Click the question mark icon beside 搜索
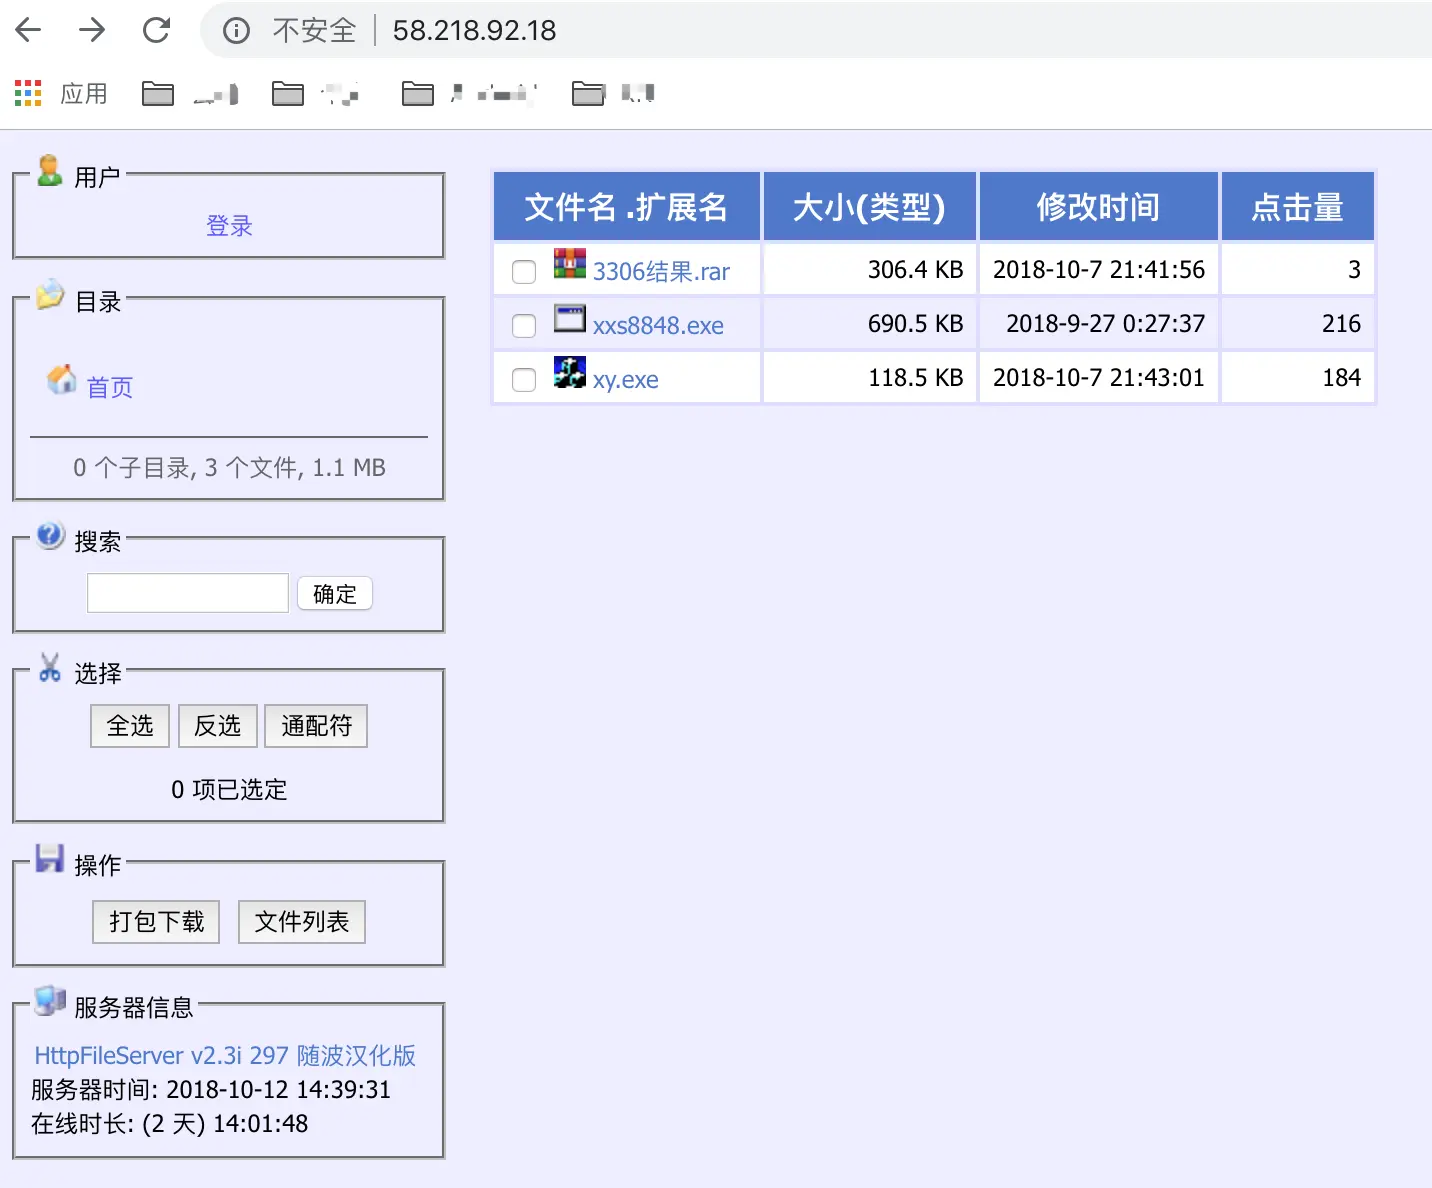 (x=51, y=535)
